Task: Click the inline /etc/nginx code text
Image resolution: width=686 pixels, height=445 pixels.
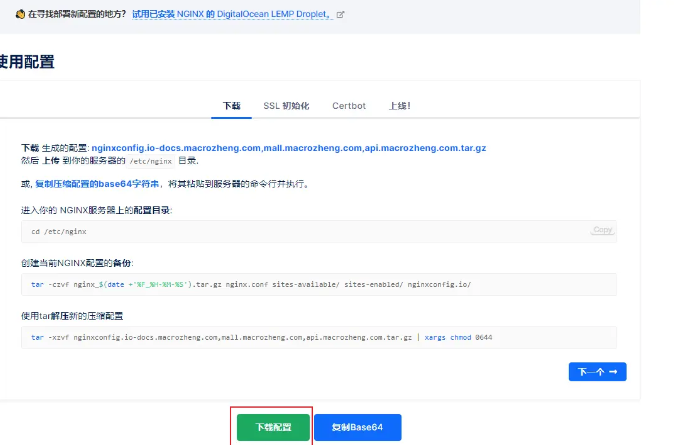Action: click(150, 161)
